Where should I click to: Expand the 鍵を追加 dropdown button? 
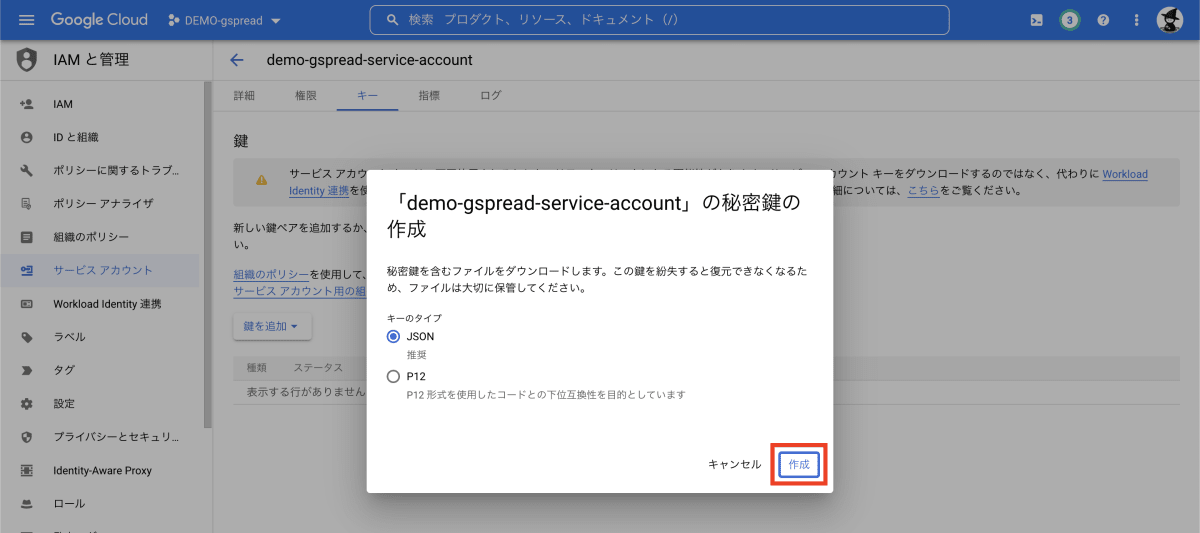(272, 327)
